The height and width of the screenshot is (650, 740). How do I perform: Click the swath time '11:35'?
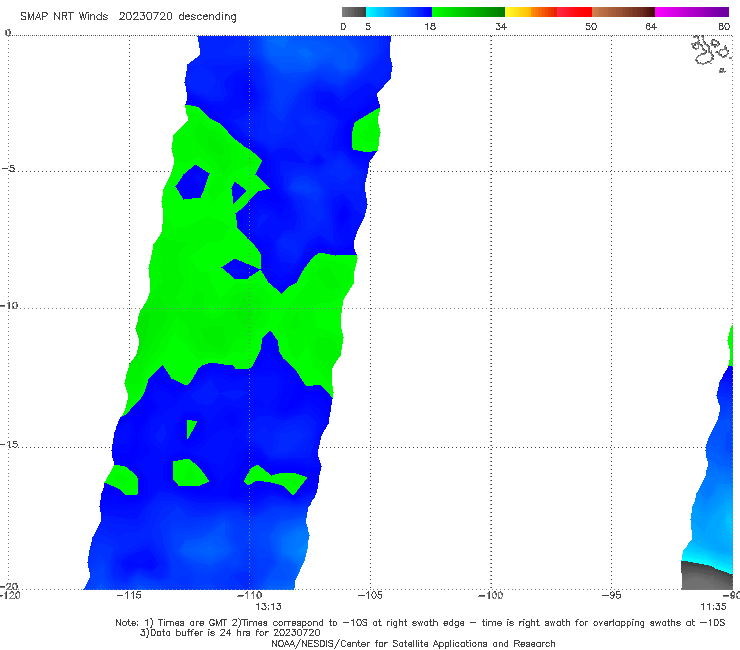pos(713,607)
